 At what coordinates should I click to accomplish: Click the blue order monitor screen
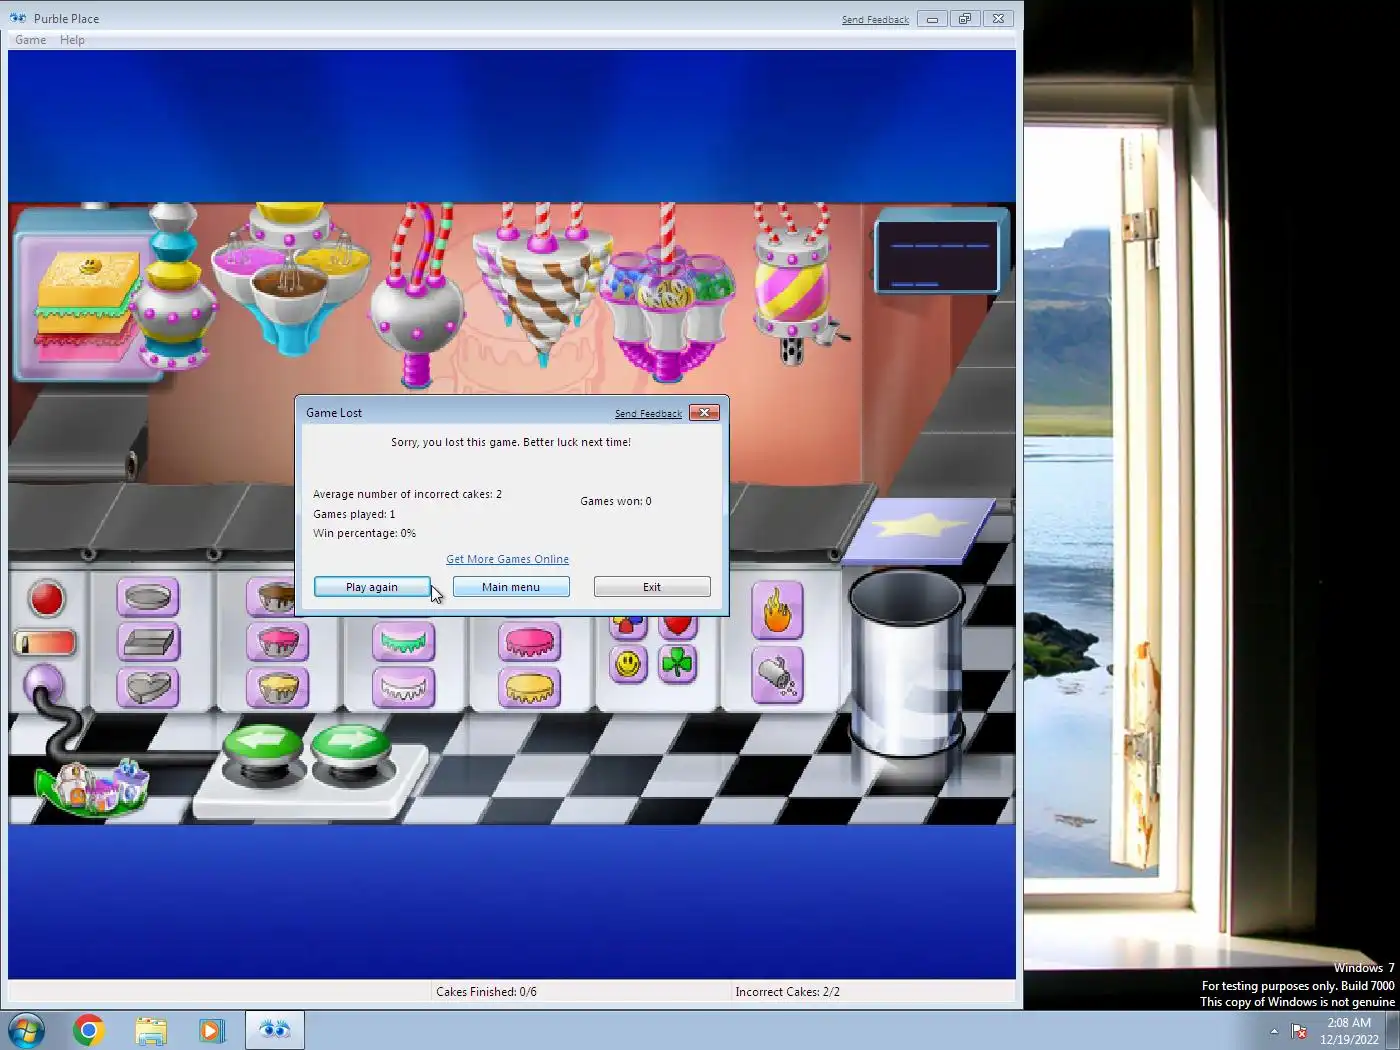pyautogui.click(x=937, y=256)
